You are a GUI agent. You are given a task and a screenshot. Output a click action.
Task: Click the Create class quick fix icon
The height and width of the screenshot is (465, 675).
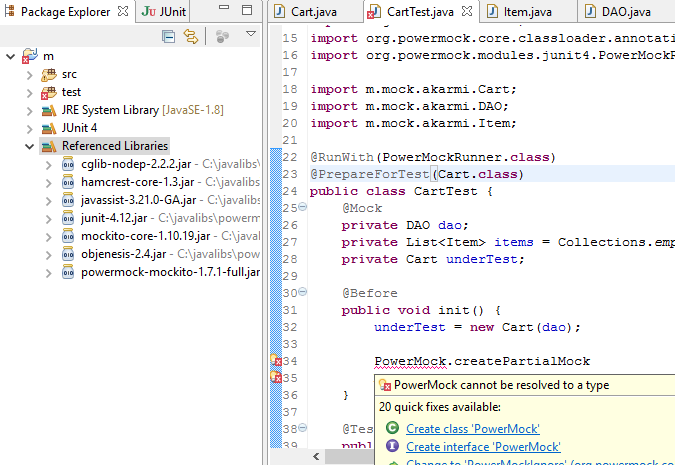392,428
